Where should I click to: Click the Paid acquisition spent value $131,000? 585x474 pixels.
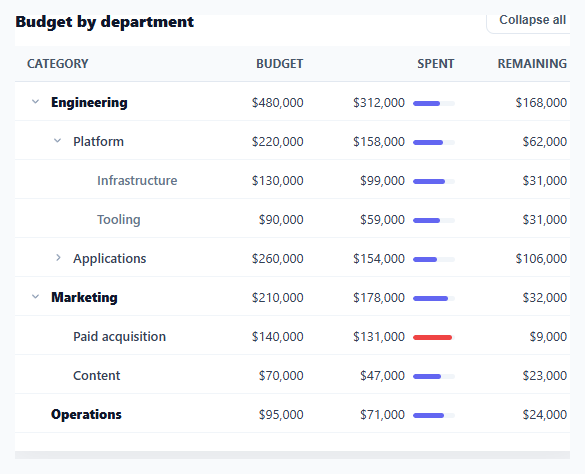tap(379, 337)
